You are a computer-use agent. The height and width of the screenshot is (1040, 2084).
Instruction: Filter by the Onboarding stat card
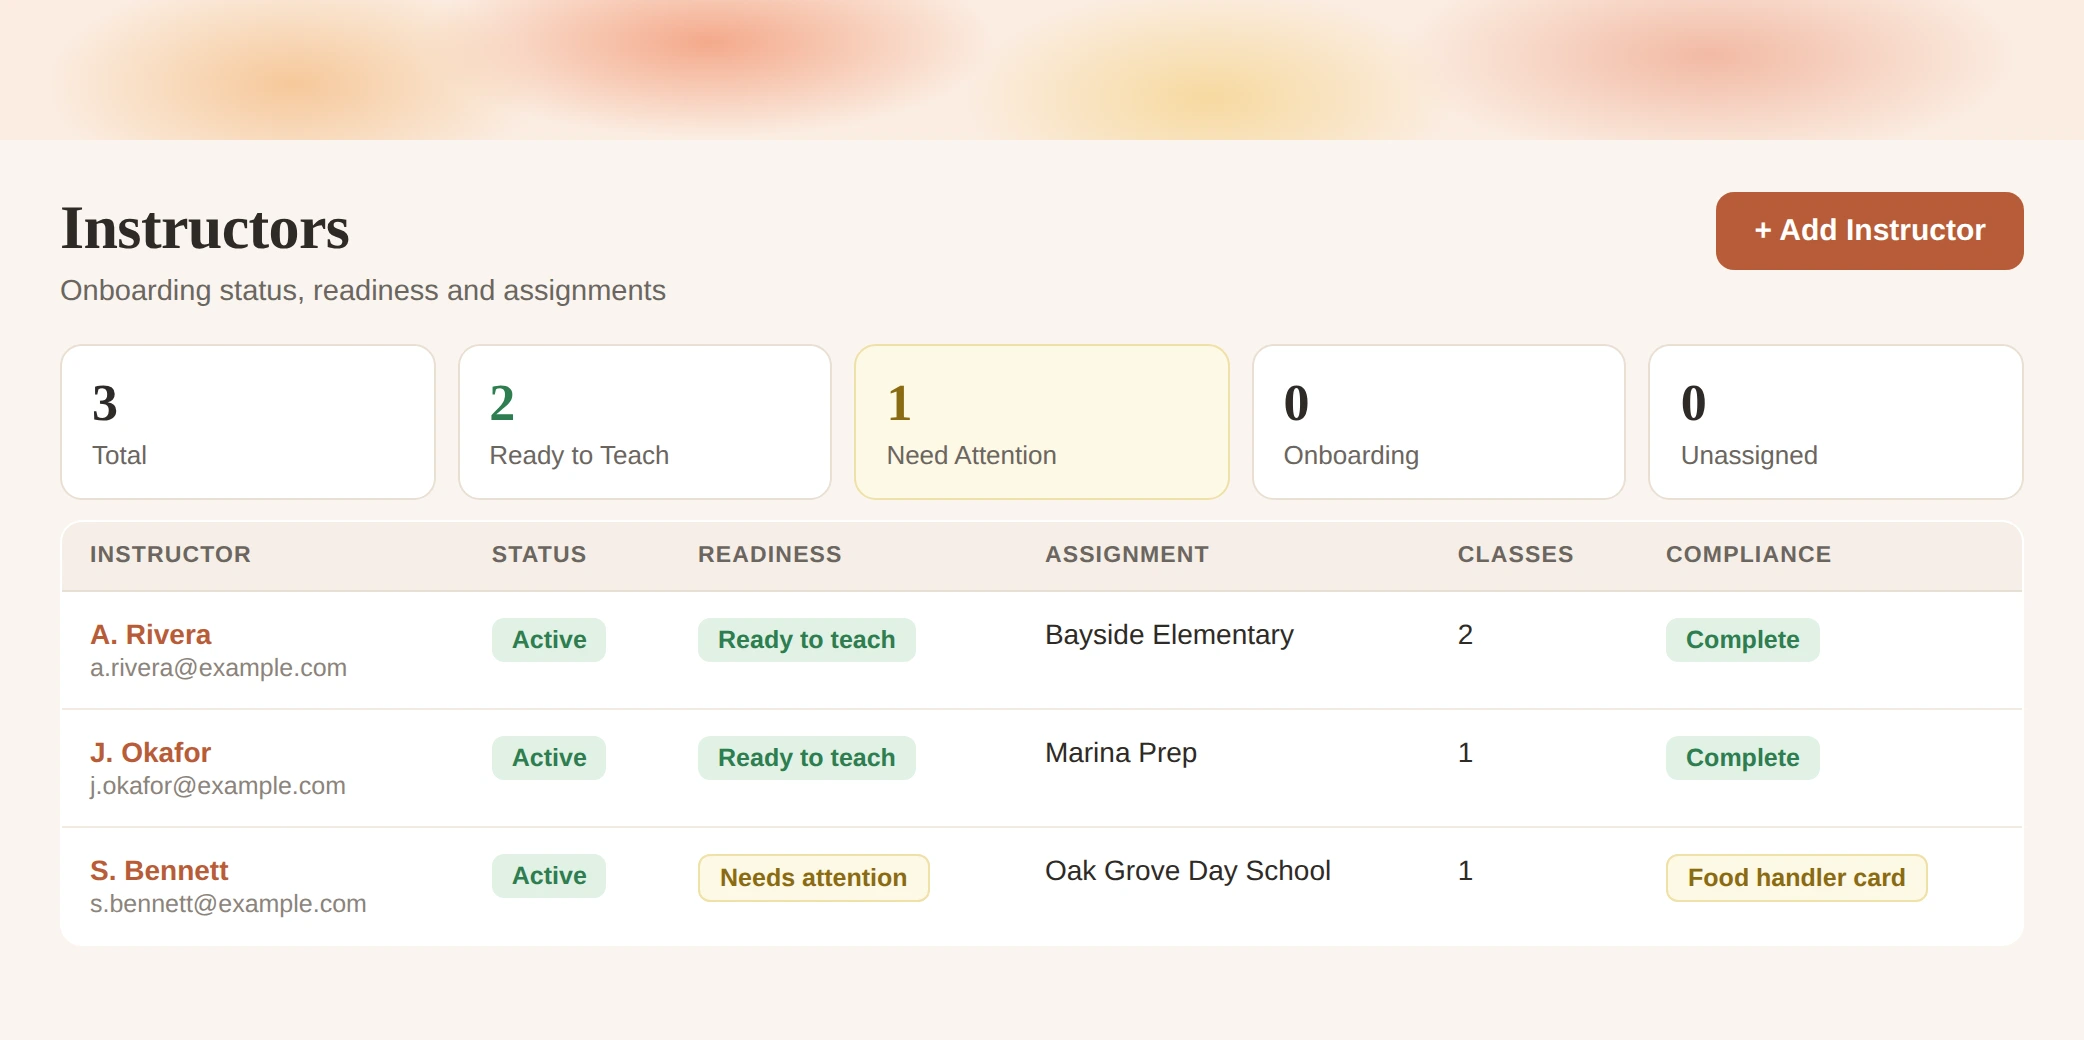[x=1439, y=422]
